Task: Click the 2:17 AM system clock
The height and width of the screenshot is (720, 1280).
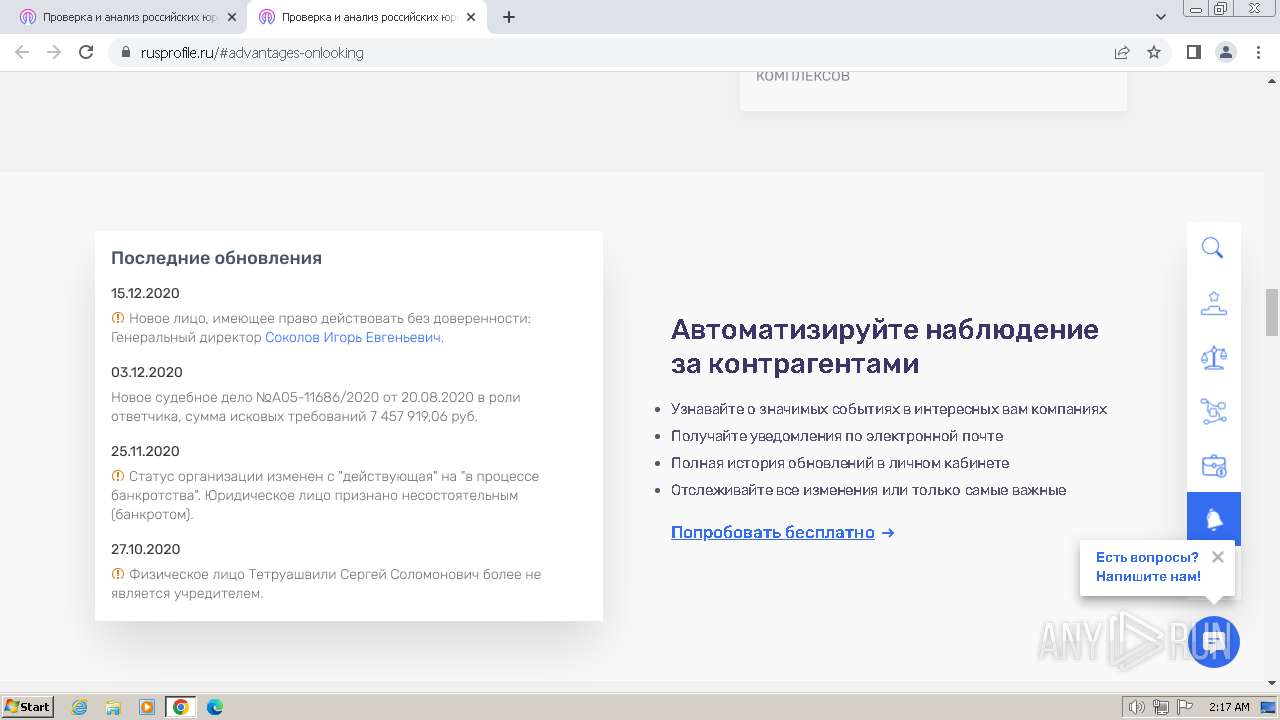Action: point(1229,707)
